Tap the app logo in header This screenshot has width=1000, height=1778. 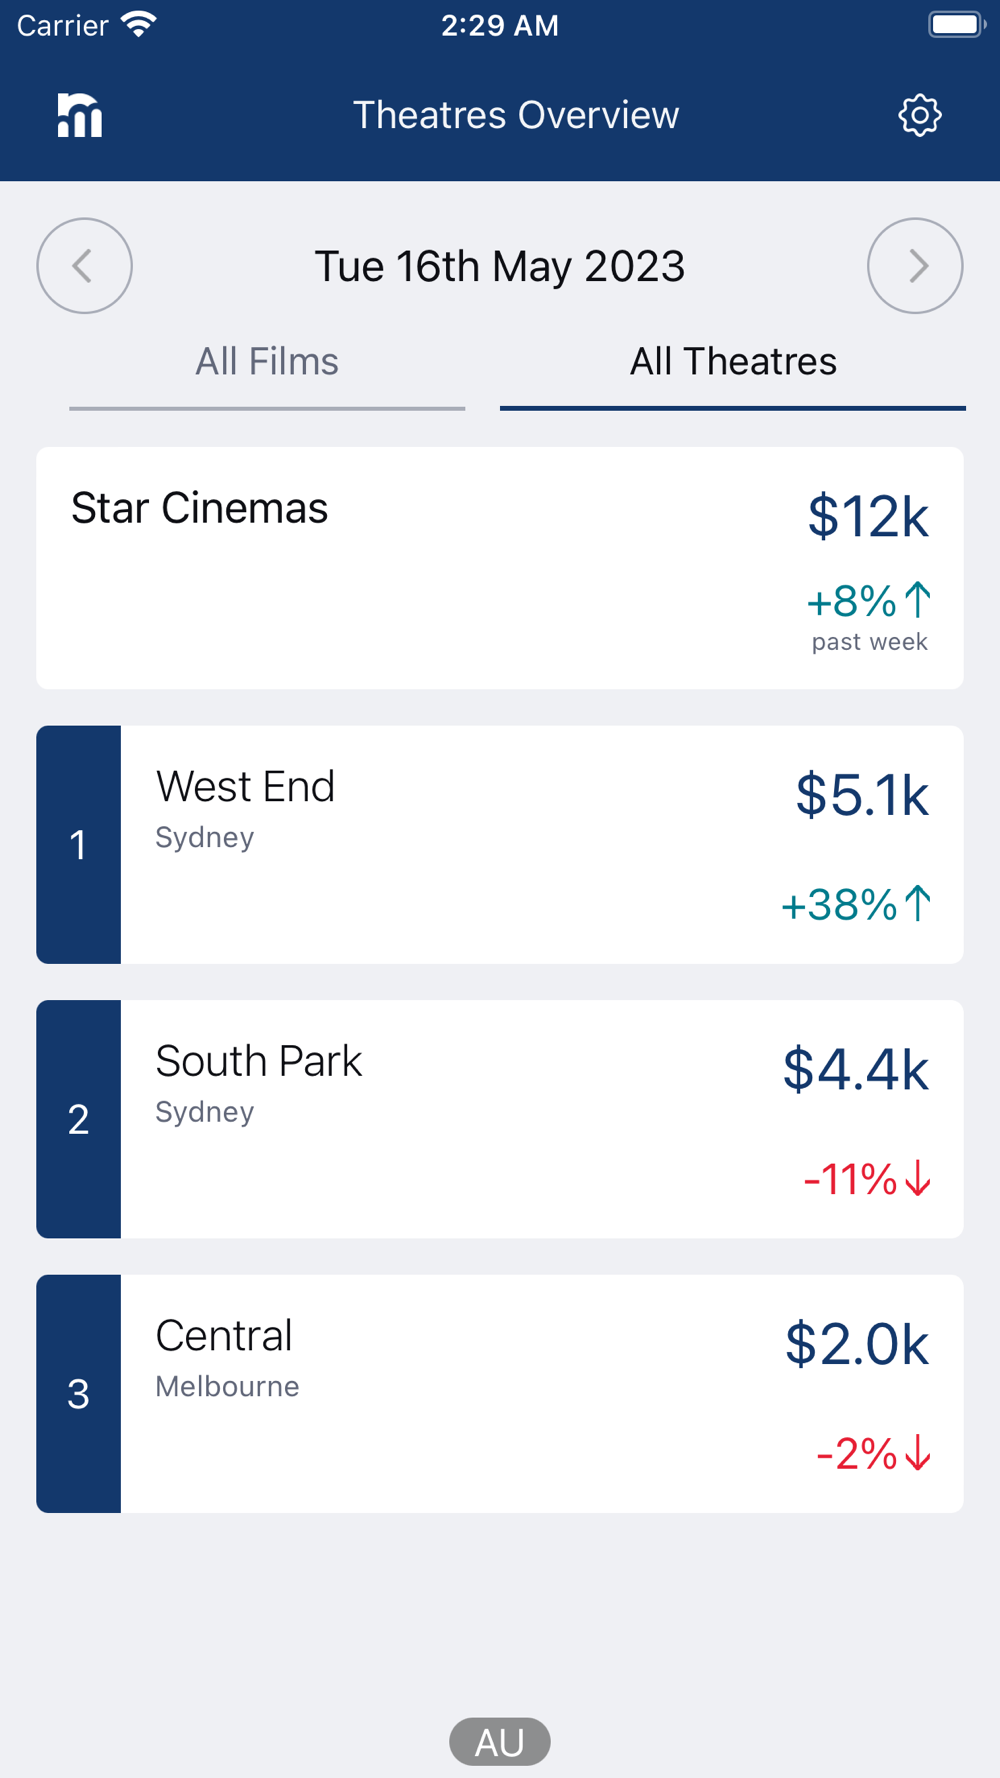(80, 116)
